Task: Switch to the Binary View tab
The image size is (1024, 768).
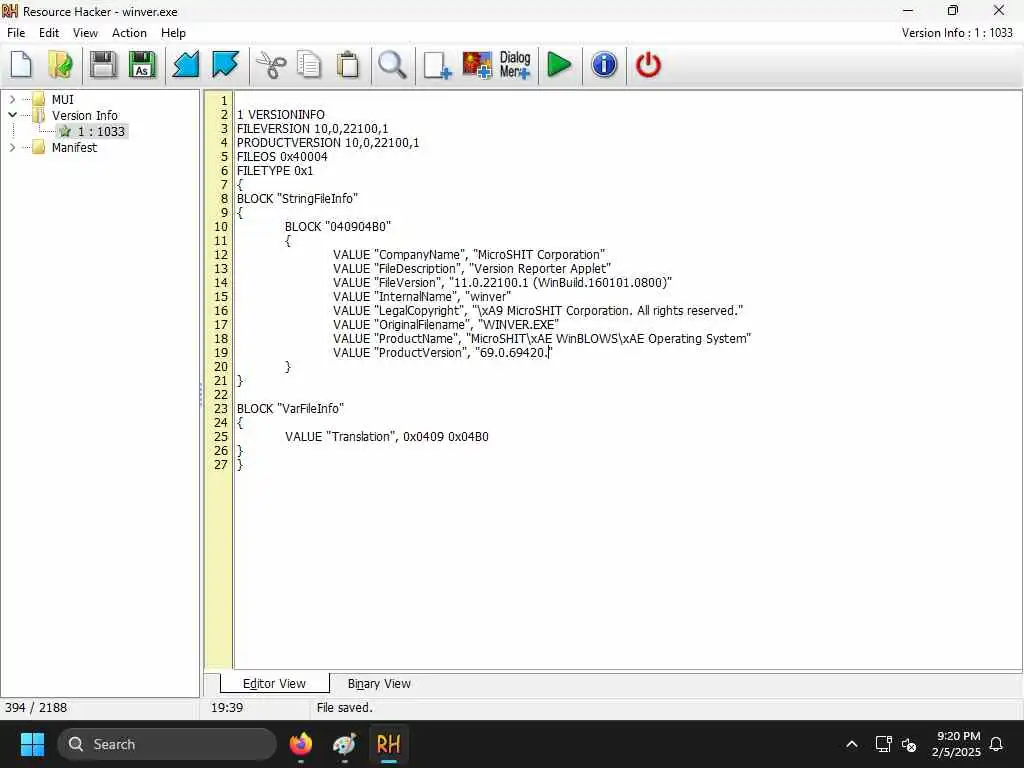Action: [379, 683]
